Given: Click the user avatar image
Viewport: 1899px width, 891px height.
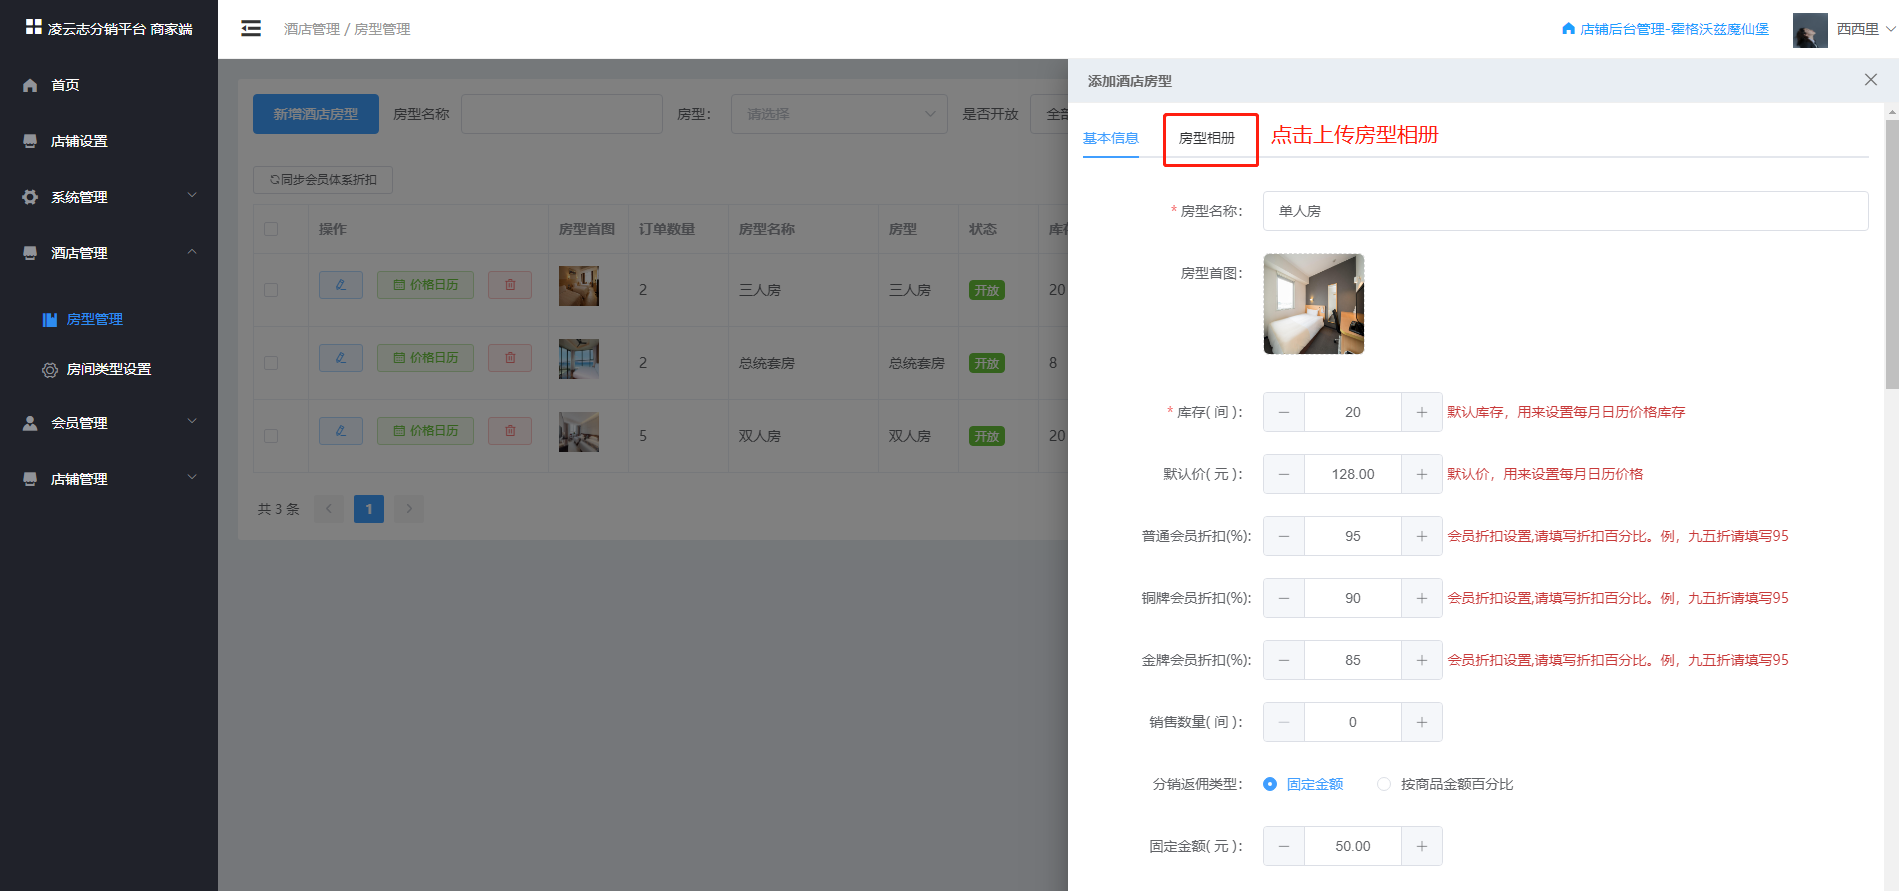Looking at the screenshot, I should (1810, 30).
